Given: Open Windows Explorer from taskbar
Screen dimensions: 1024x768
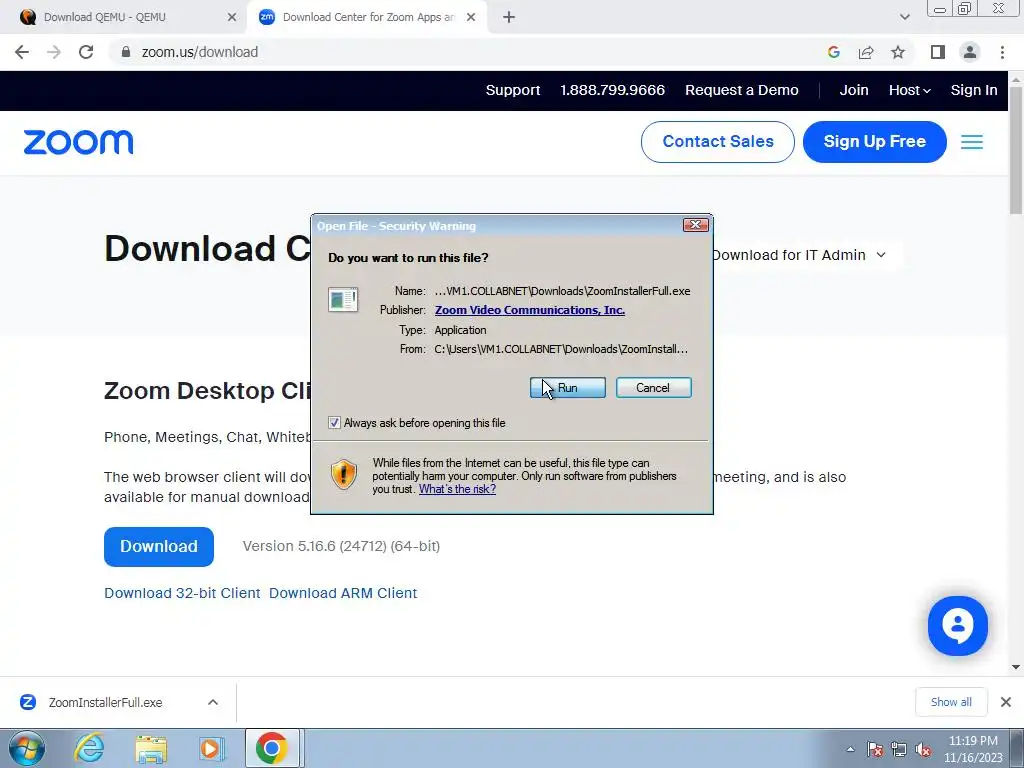Looking at the screenshot, I should [151, 748].
